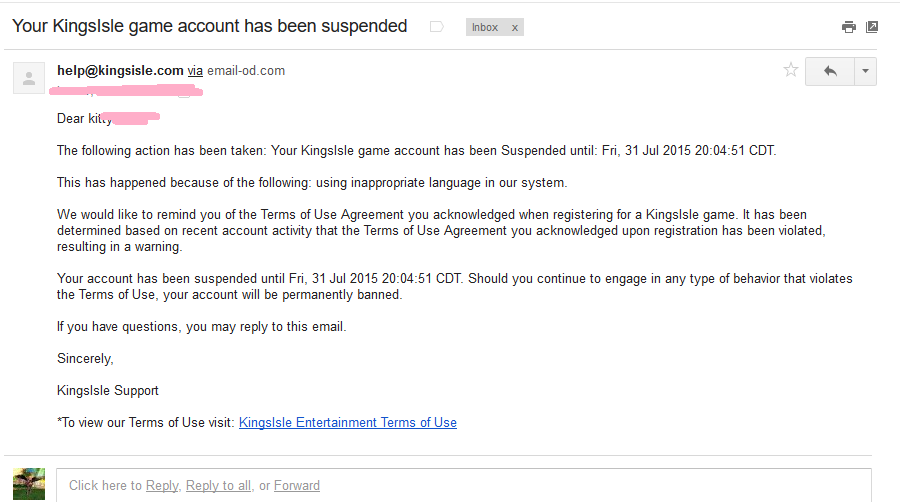Reply using the arrow button

(830, 71)
